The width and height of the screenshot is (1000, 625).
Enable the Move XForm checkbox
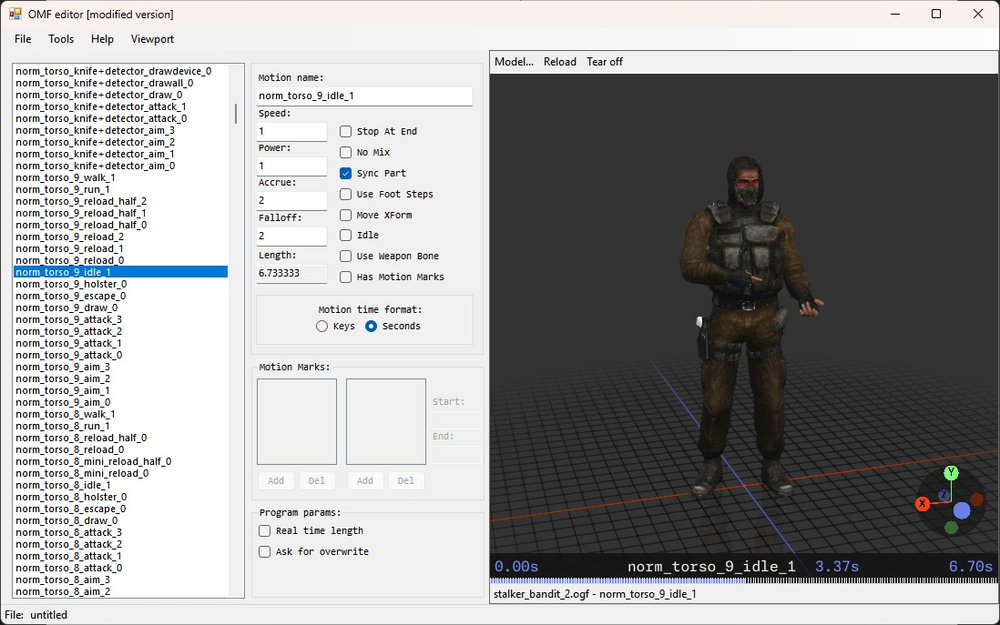(x=346, y=215)
